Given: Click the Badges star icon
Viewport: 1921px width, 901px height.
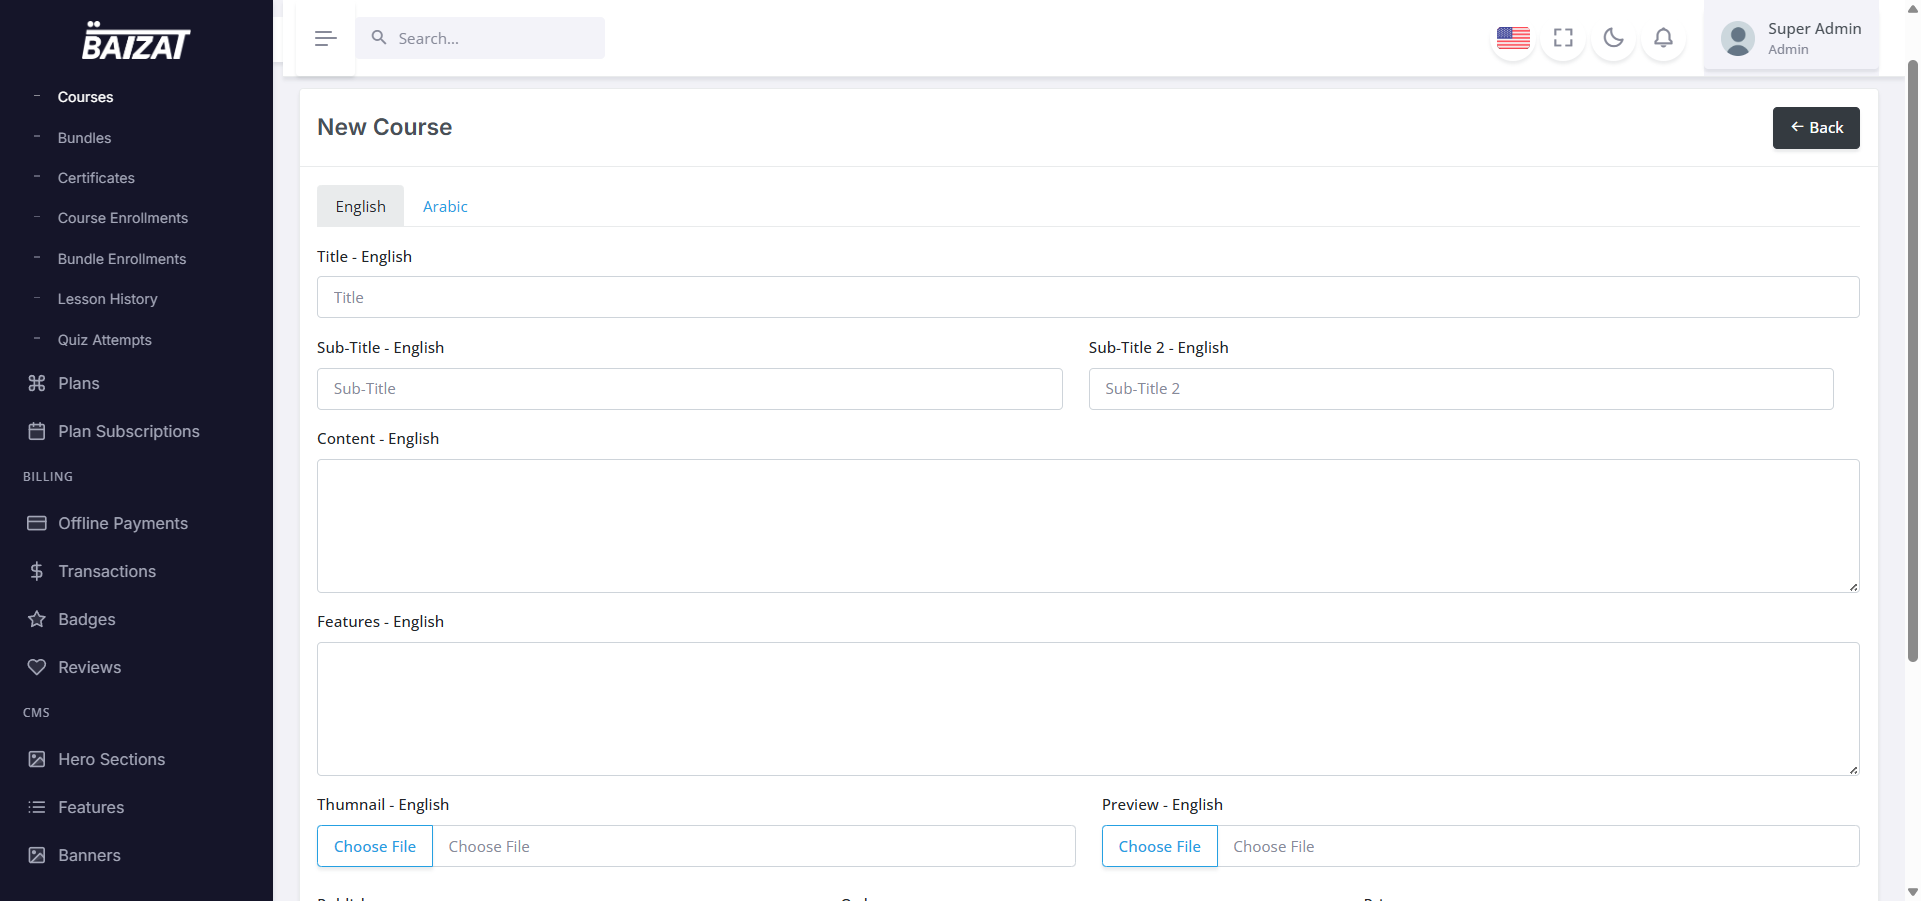Looking at the screenshot, I should [37, 619].
